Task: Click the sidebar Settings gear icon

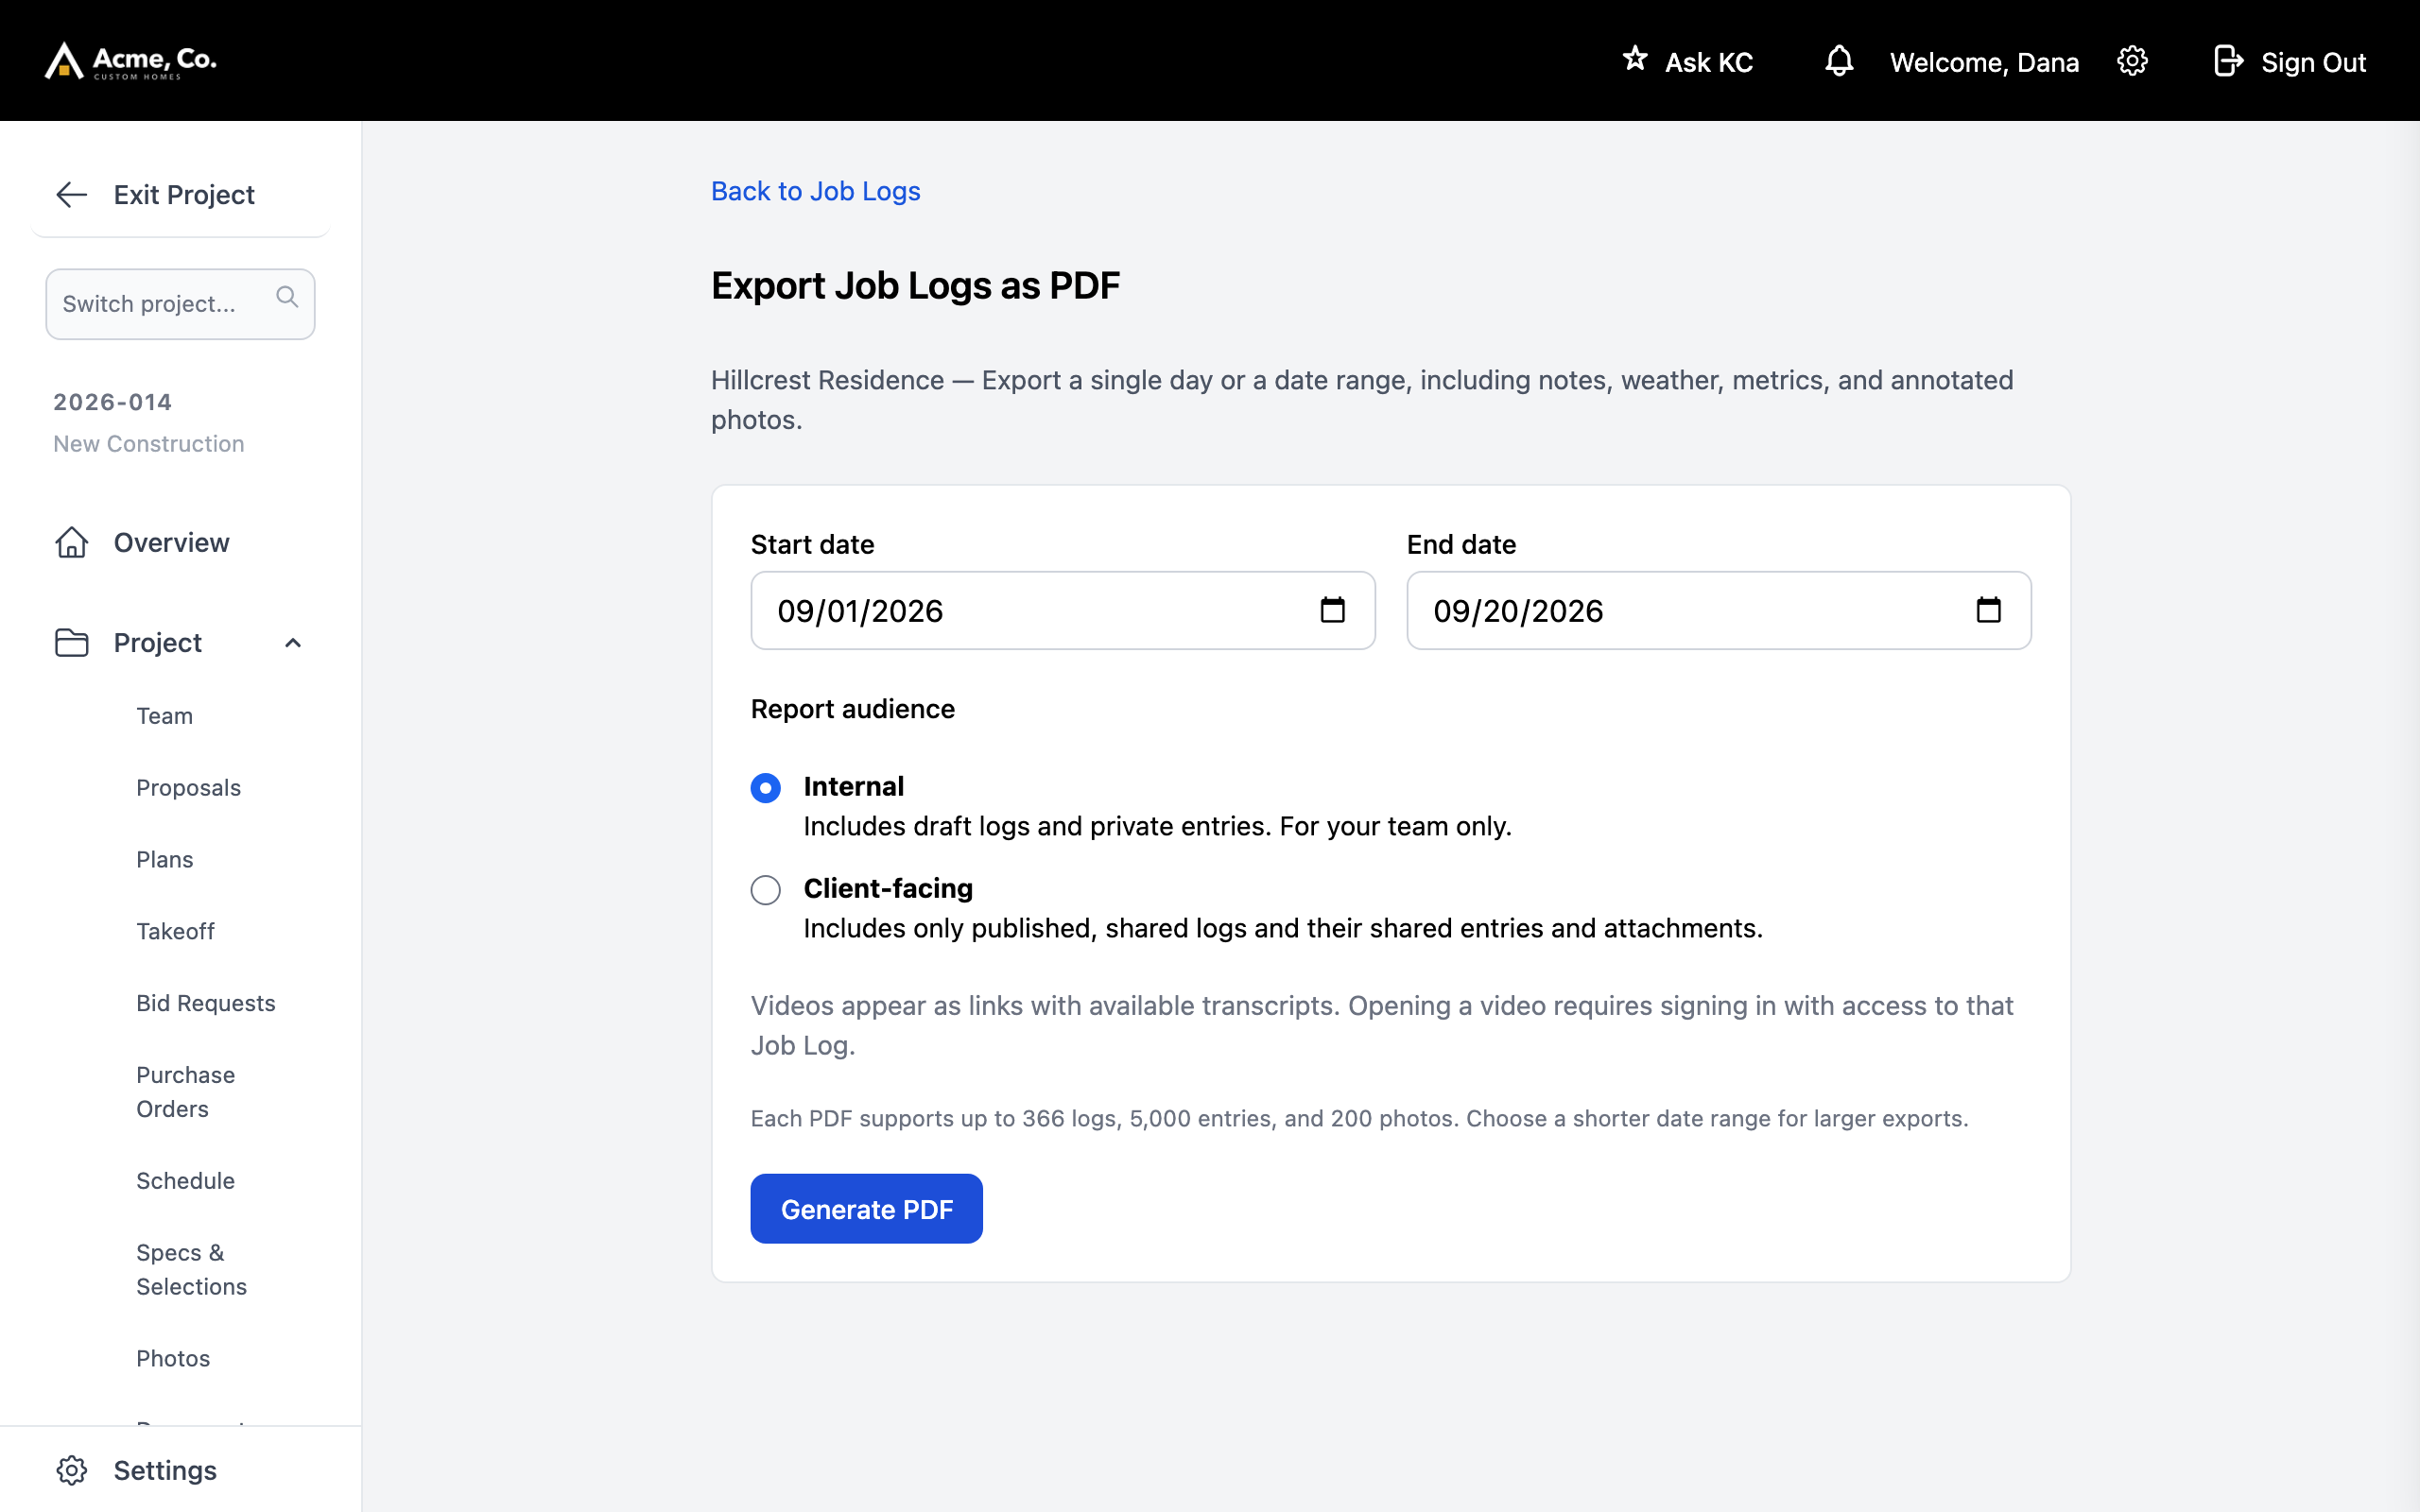Action: (x=72, y=1470)
